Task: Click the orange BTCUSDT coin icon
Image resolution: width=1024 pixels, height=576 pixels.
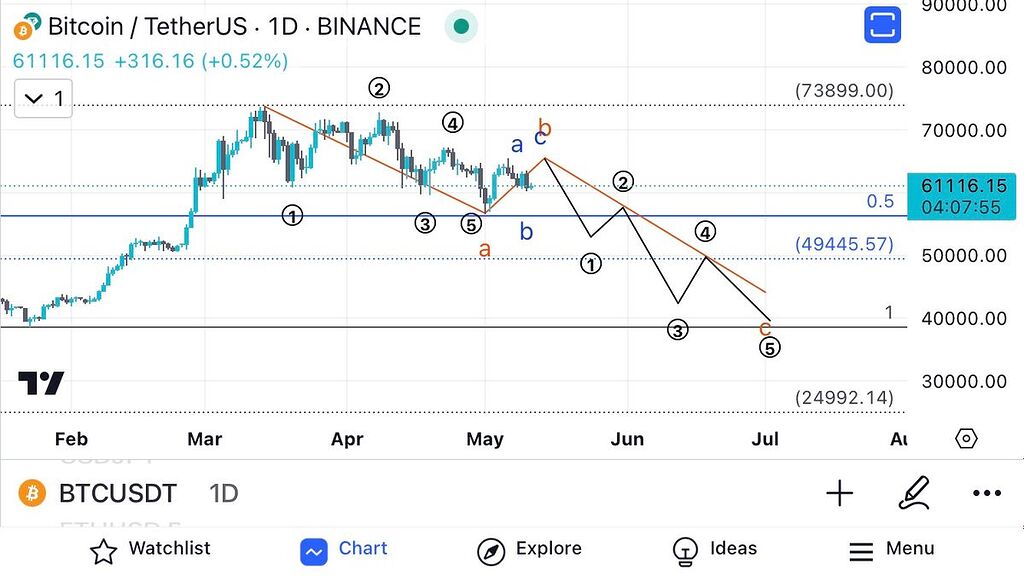Action: (x=33, y=493)
